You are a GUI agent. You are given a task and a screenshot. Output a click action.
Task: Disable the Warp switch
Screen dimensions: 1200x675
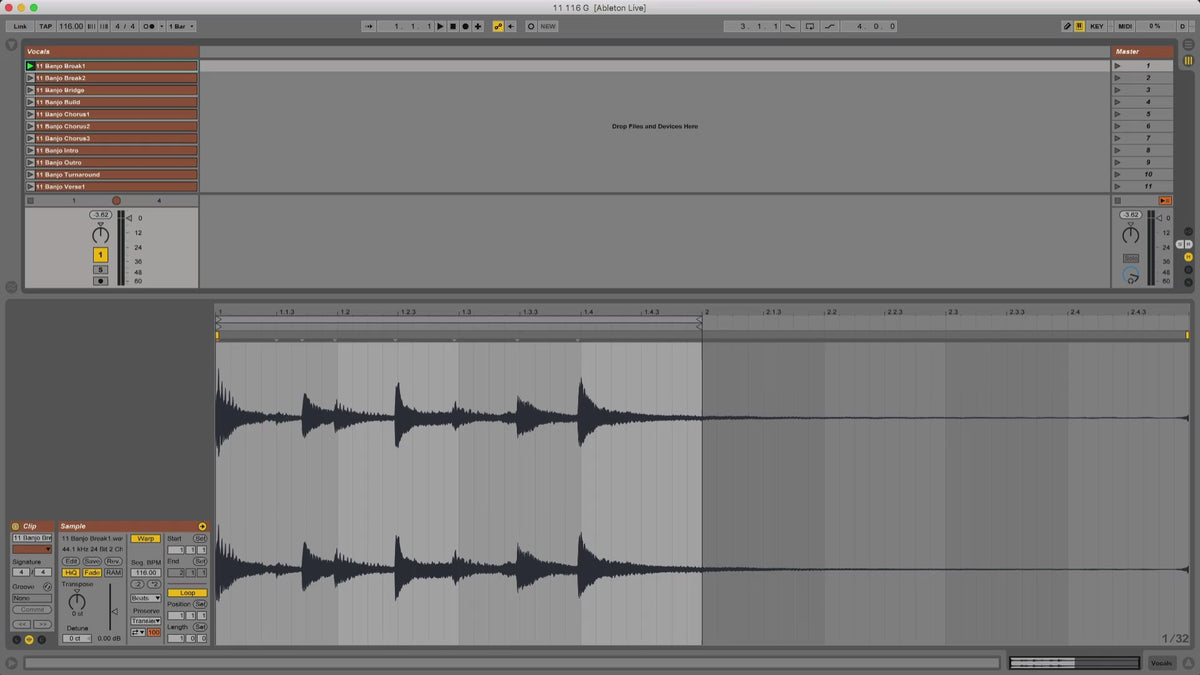(145, 538)
